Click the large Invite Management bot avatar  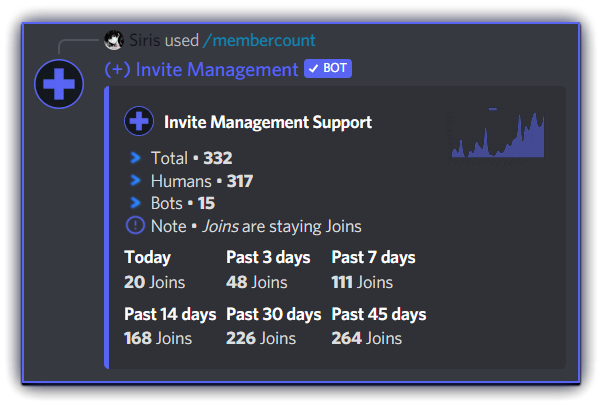click(58, 83)
